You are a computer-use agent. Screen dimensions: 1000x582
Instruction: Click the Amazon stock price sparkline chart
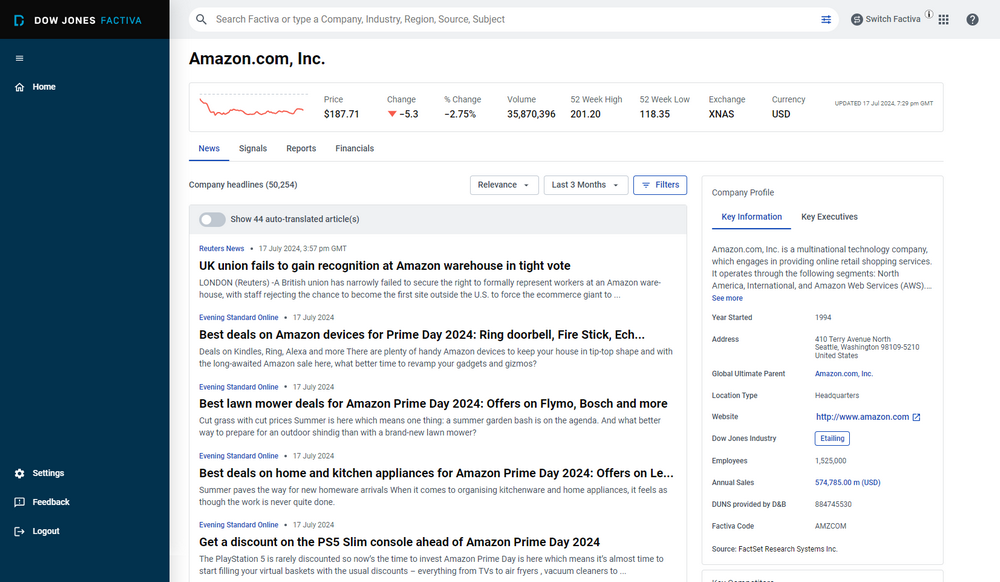point(253,106)
